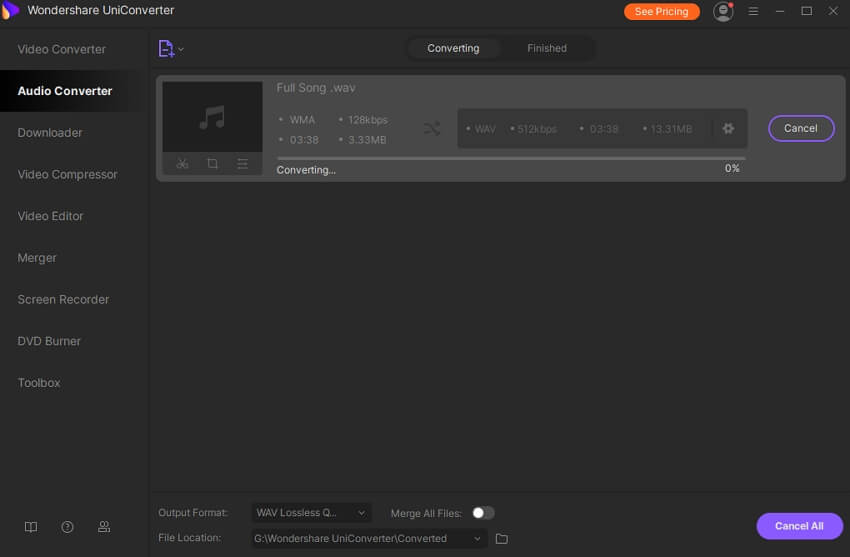This screenshot has width=850, height=557.
Task: Switch to the Converting tab
Action: (x=453, y=48)
